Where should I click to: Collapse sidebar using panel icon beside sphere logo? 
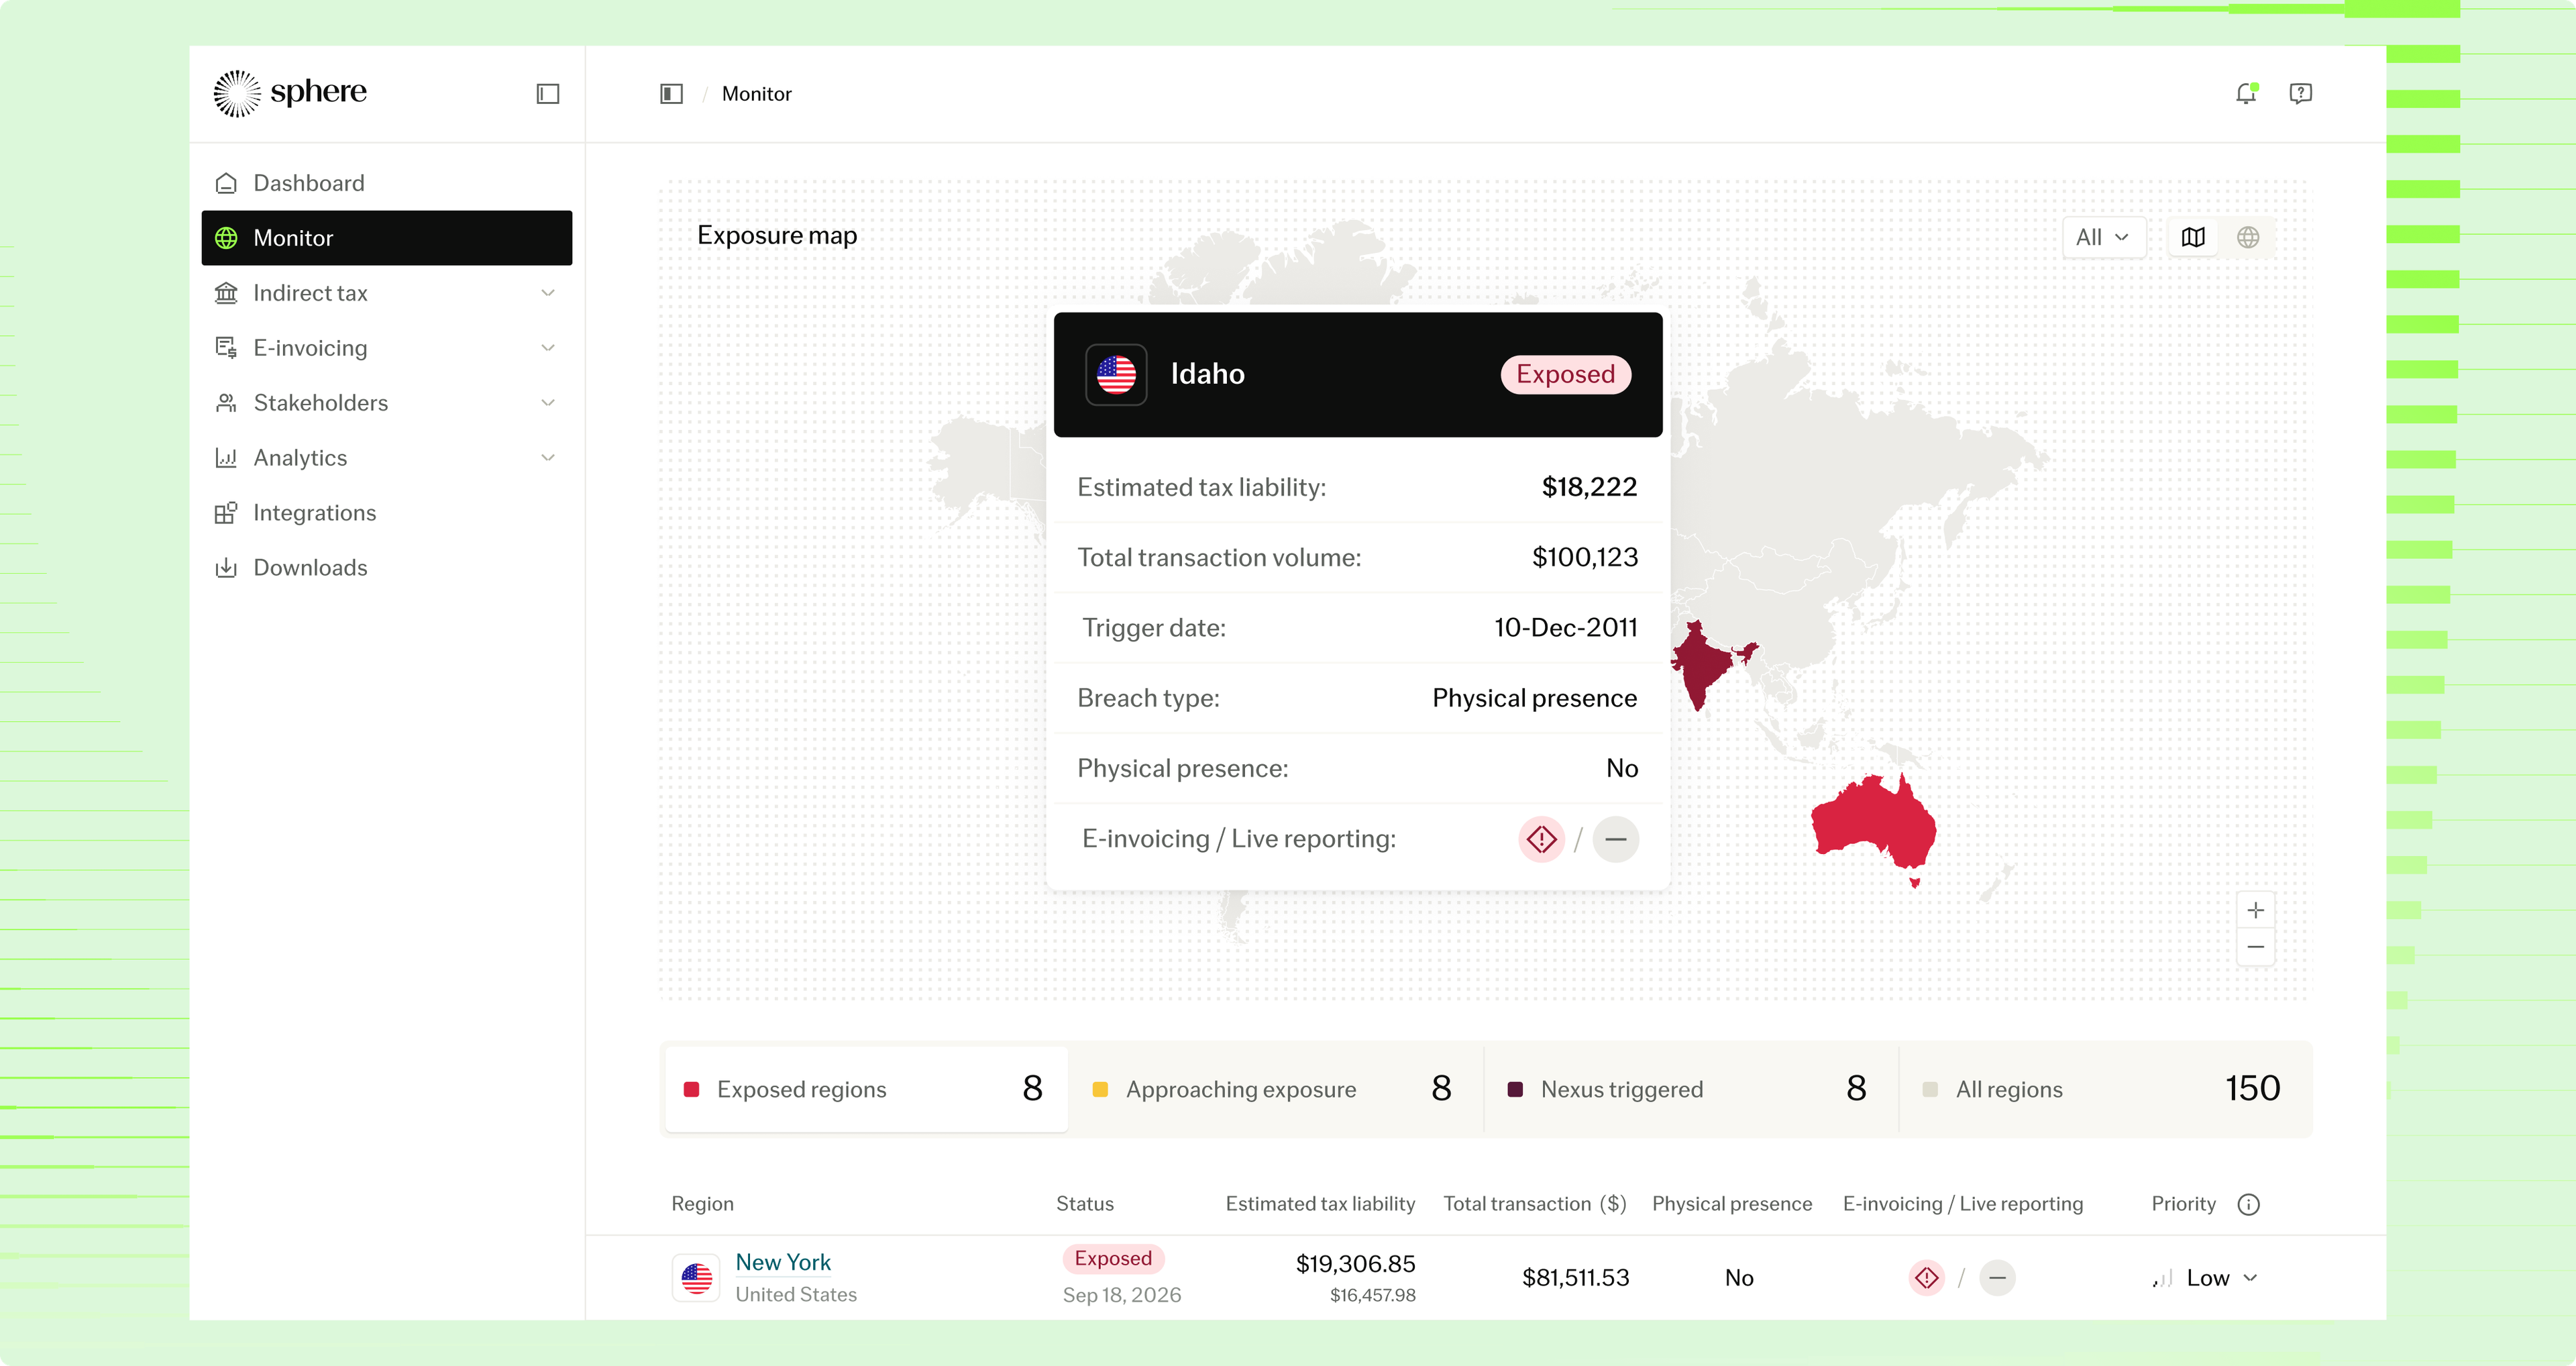point(547,93)
